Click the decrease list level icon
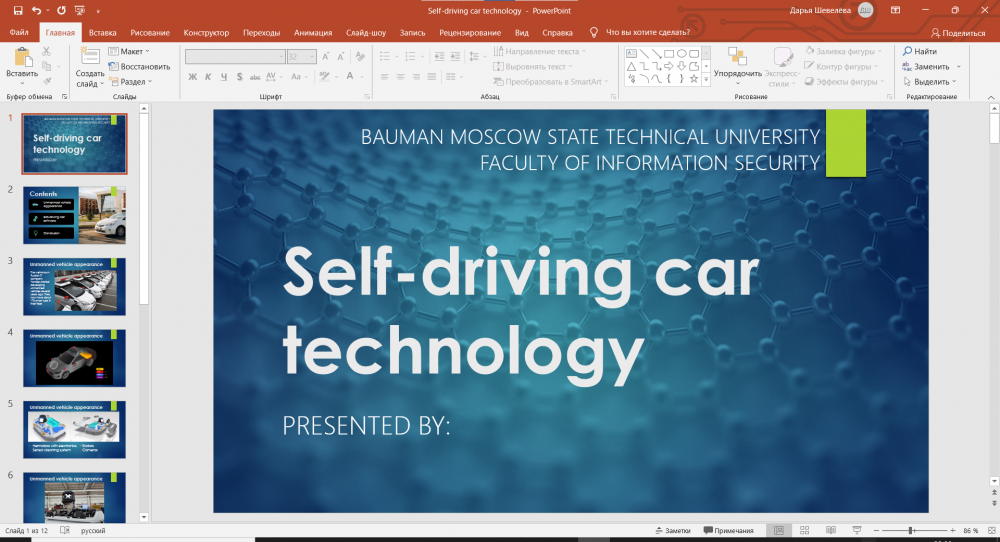Screen dimensions: 1000x542 [x=439, y=57]
